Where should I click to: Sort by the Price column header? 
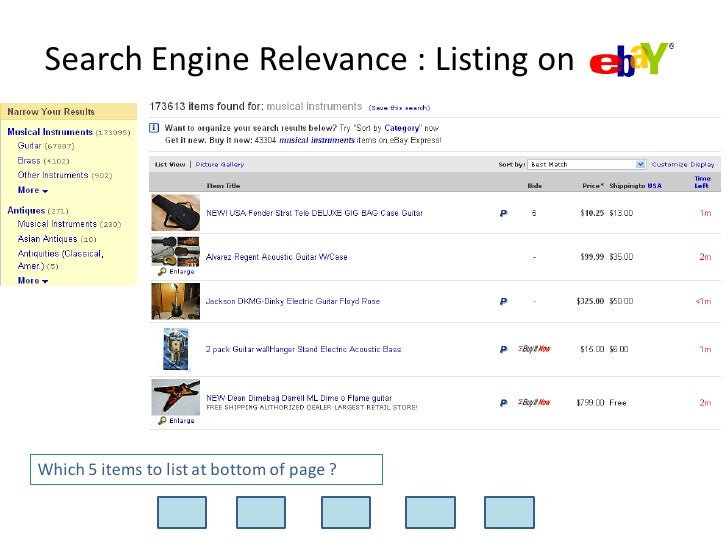(x=593, y=186)
